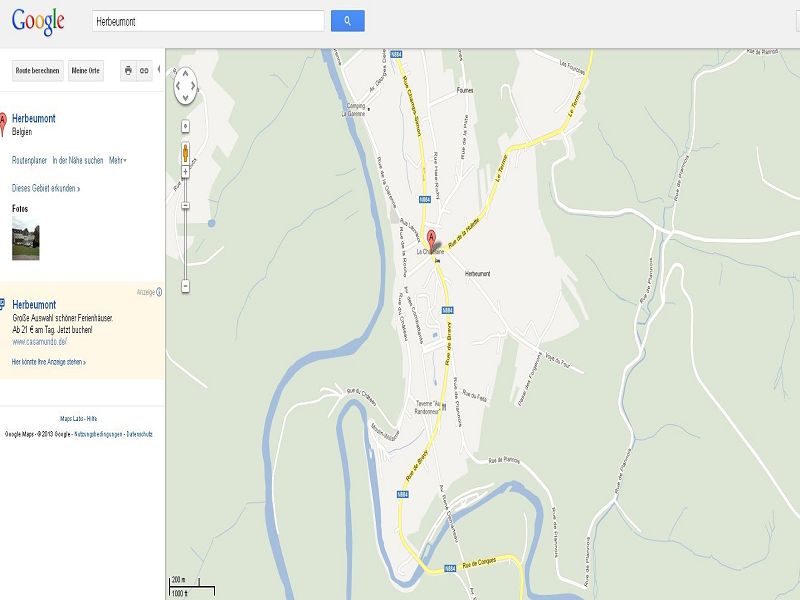This screenshot has height=600, width=800.
Task: Open the Herbeumont photo thumbnail
Action: tap(26, 240)
